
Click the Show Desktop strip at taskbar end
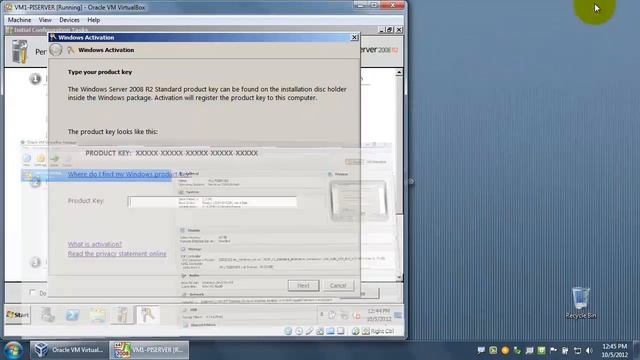(x=637, y=350)
